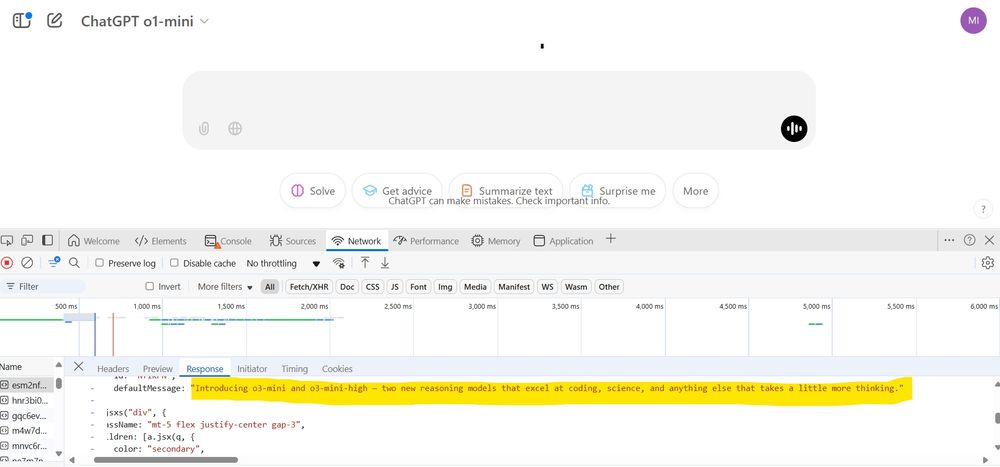Image resolution: width=1000 pixels, height=467 pixels.
Task: Filter requests by Other type
Action: [609, 286]
